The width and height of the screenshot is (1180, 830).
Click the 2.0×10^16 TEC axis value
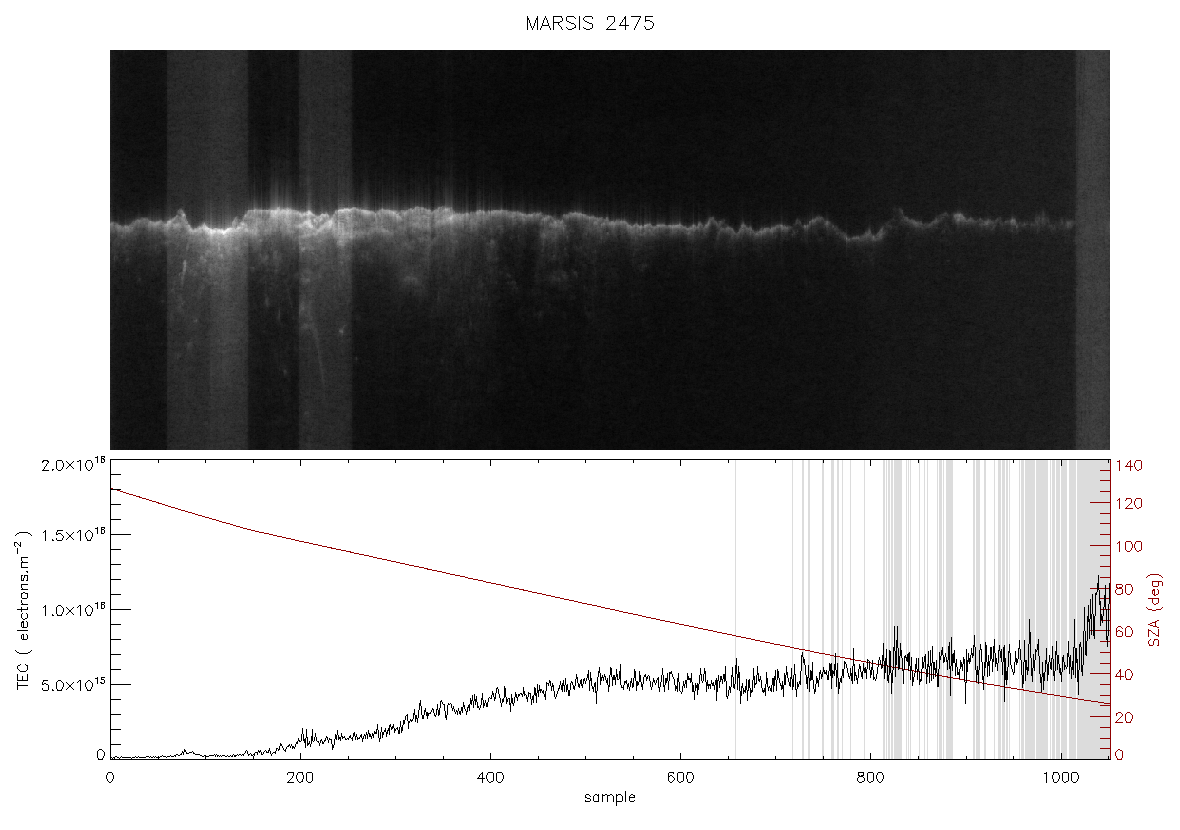coord(72,464)
